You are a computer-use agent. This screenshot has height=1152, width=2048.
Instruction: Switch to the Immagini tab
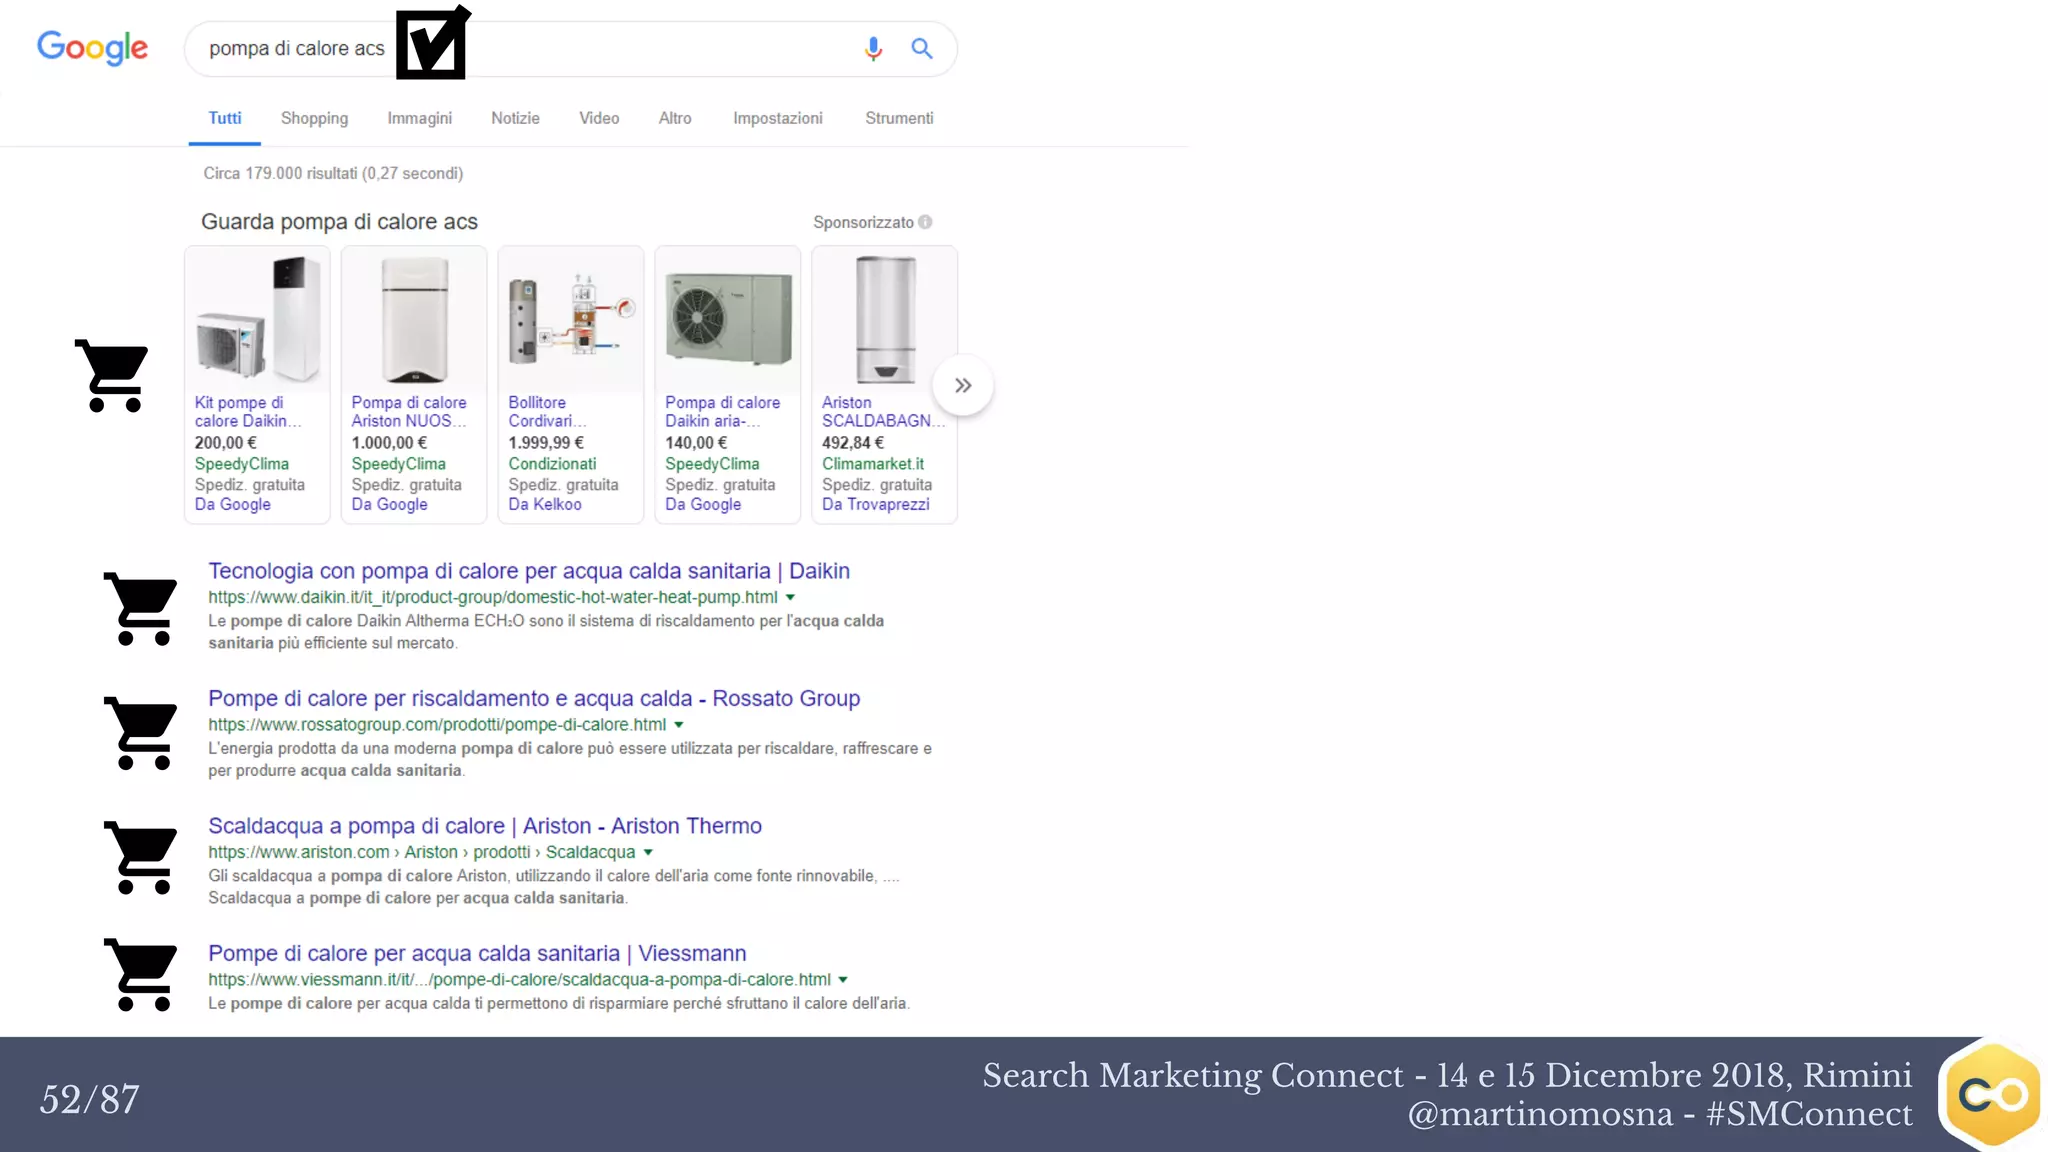pos(420,118)
